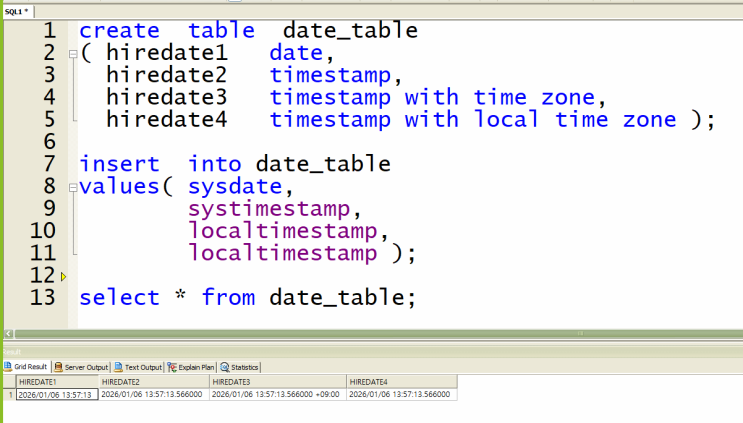Click the Server Output tab icon

pyautogui.click(x=58, y=367)
